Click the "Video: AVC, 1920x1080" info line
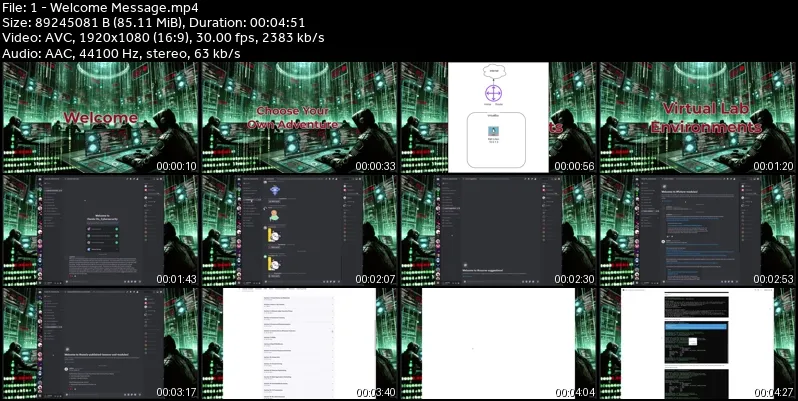The height and width of the screenshot is (401, 798). [163, 38]
